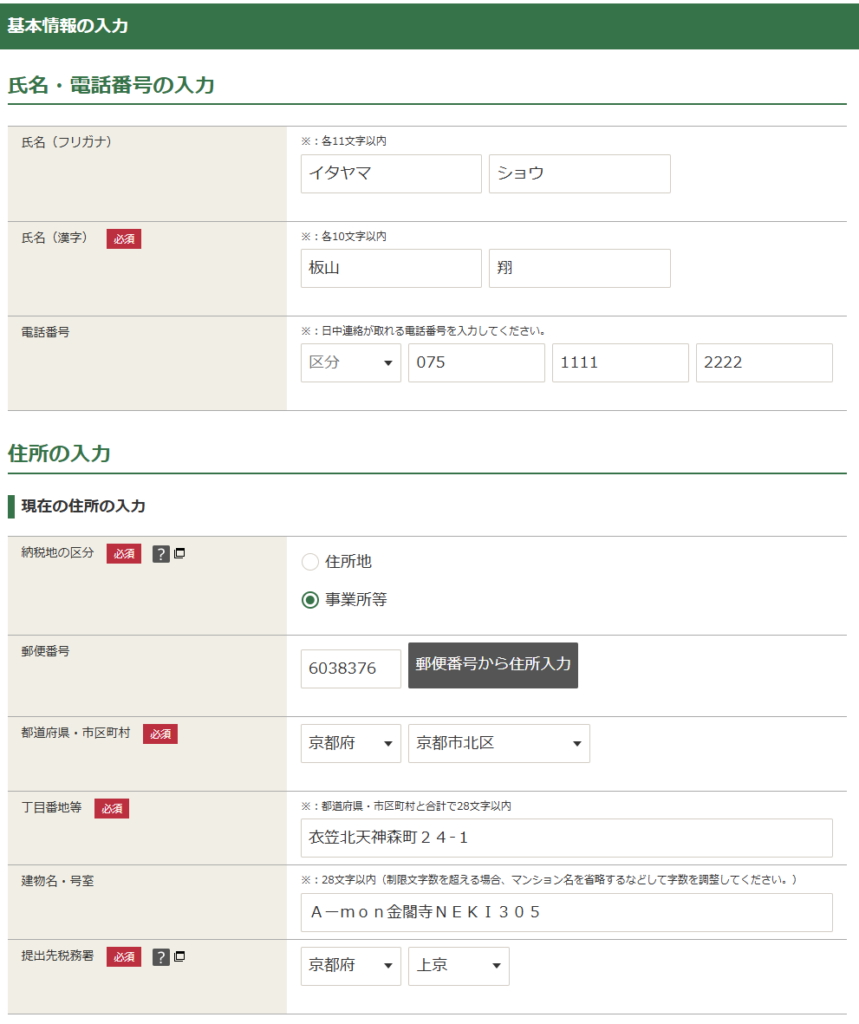Viewport: 859px width, 1024px height.
Task: Click the furigana given name field ショウ
Action: pyautogui.click(x=579, y=173)
